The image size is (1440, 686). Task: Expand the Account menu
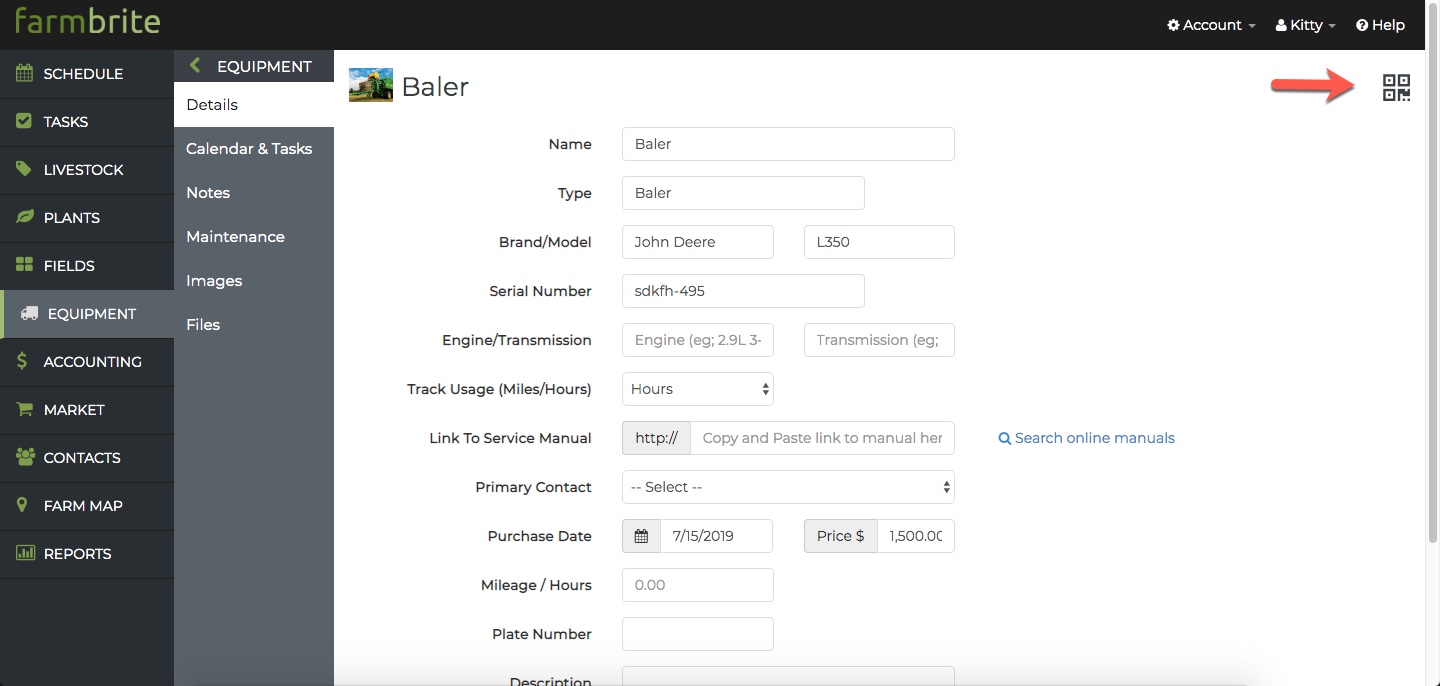click(x=1211, y=25)
